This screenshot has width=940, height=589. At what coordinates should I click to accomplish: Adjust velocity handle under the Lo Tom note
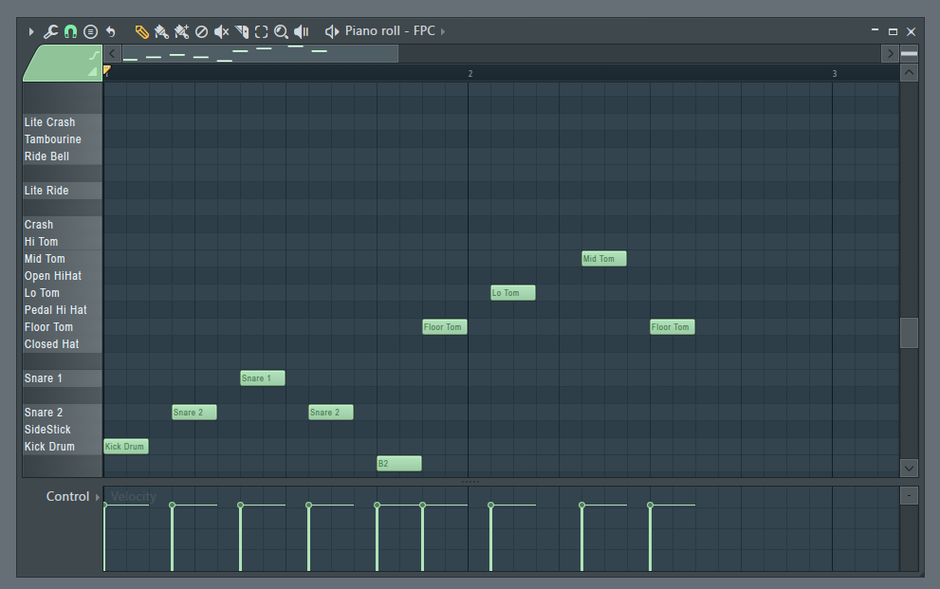pyautogui.click(x=491, y=505)
